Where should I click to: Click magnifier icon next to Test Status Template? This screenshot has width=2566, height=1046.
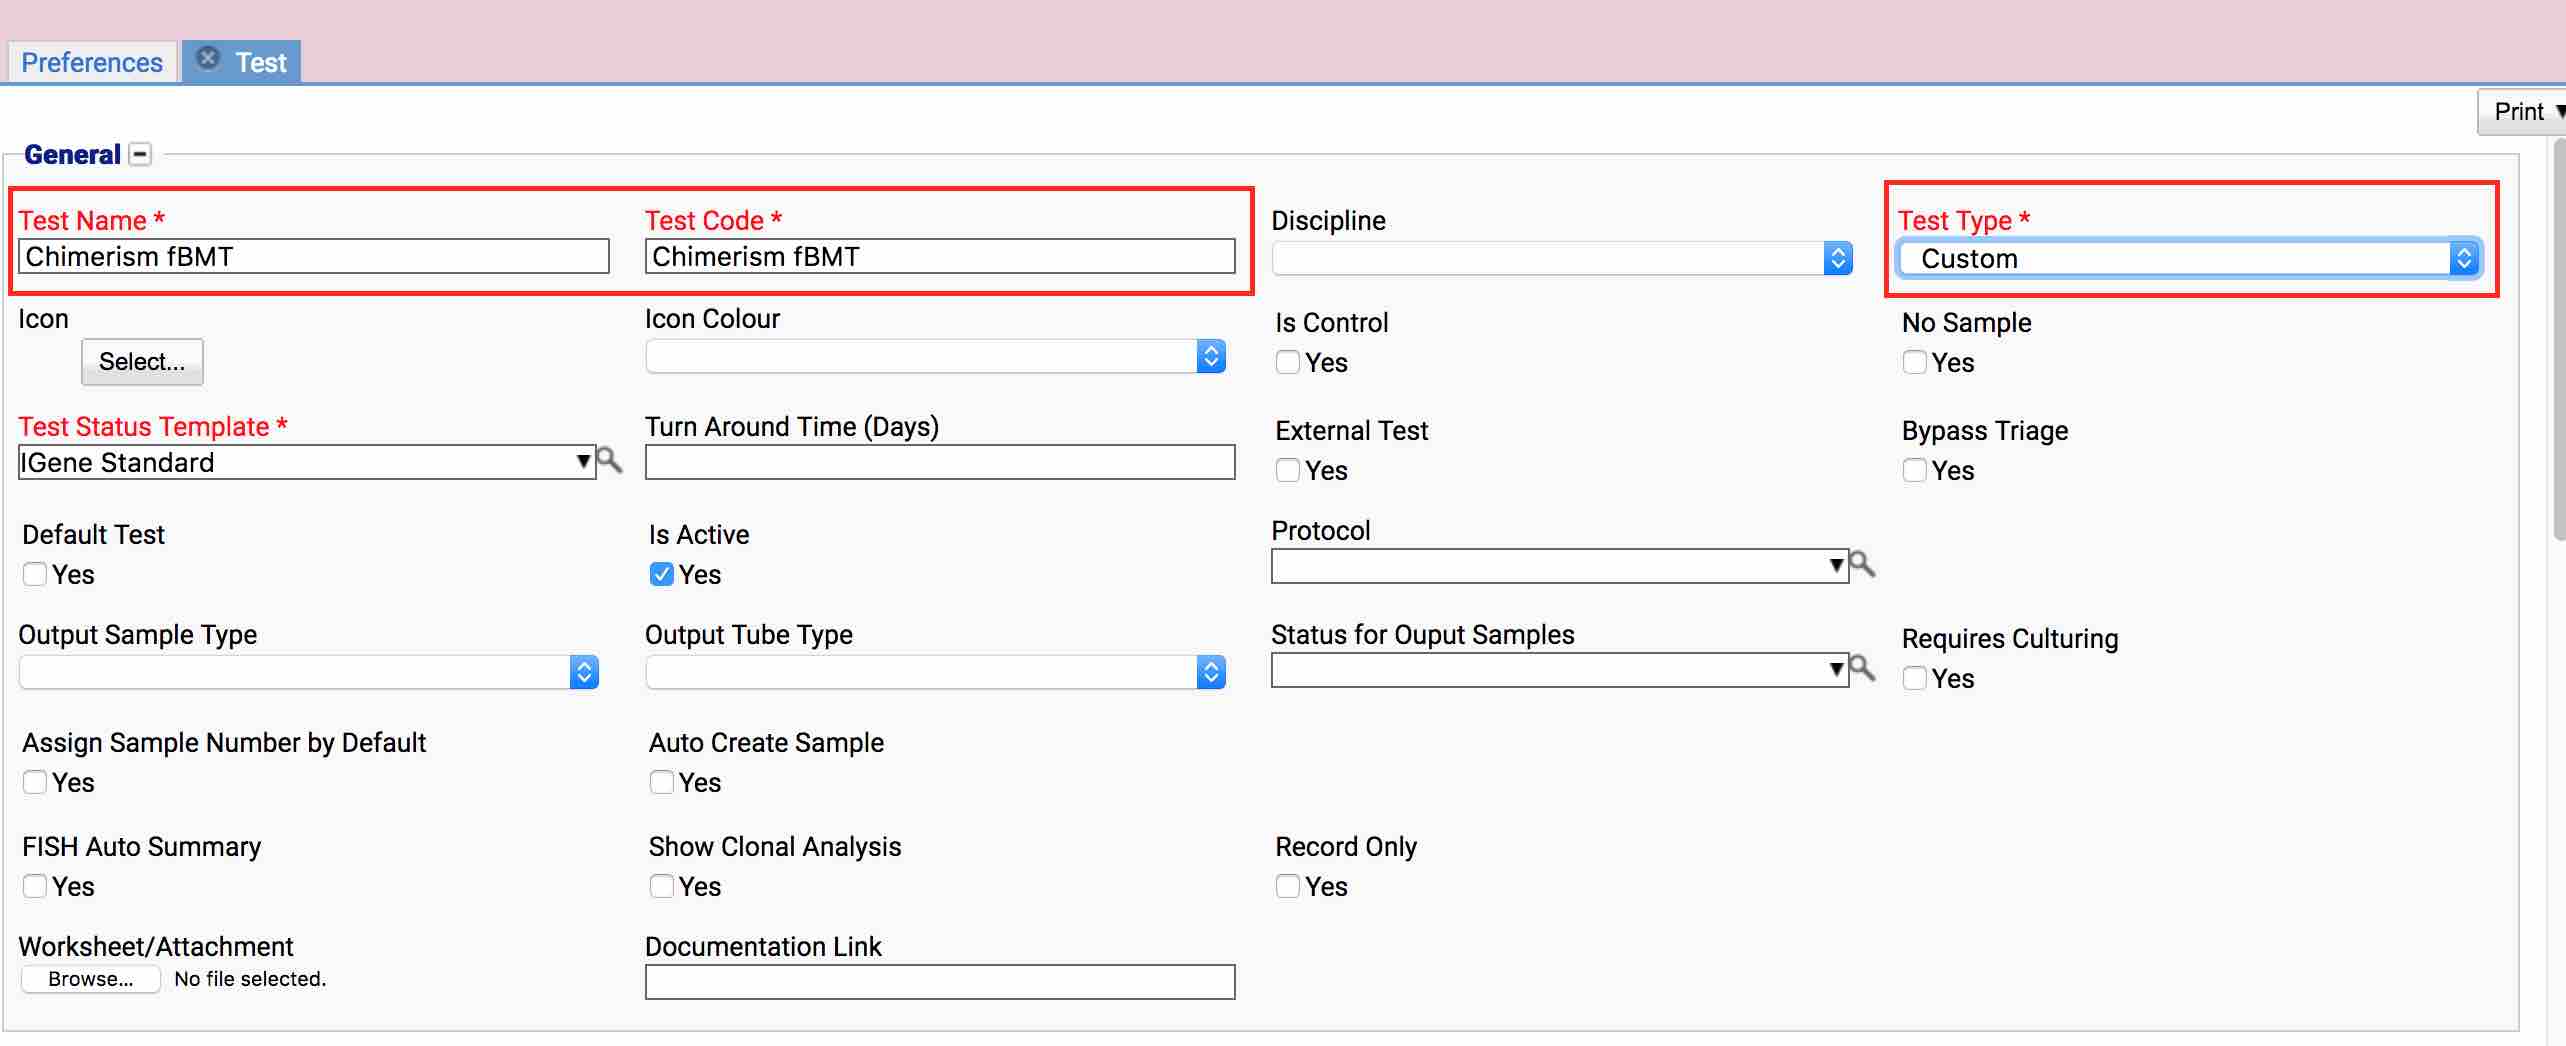(x=609, y=461)
